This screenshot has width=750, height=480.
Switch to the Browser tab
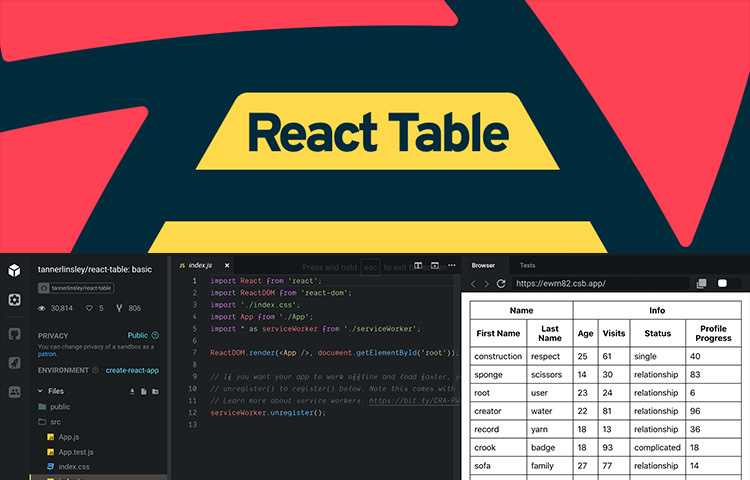click(483, 265)
